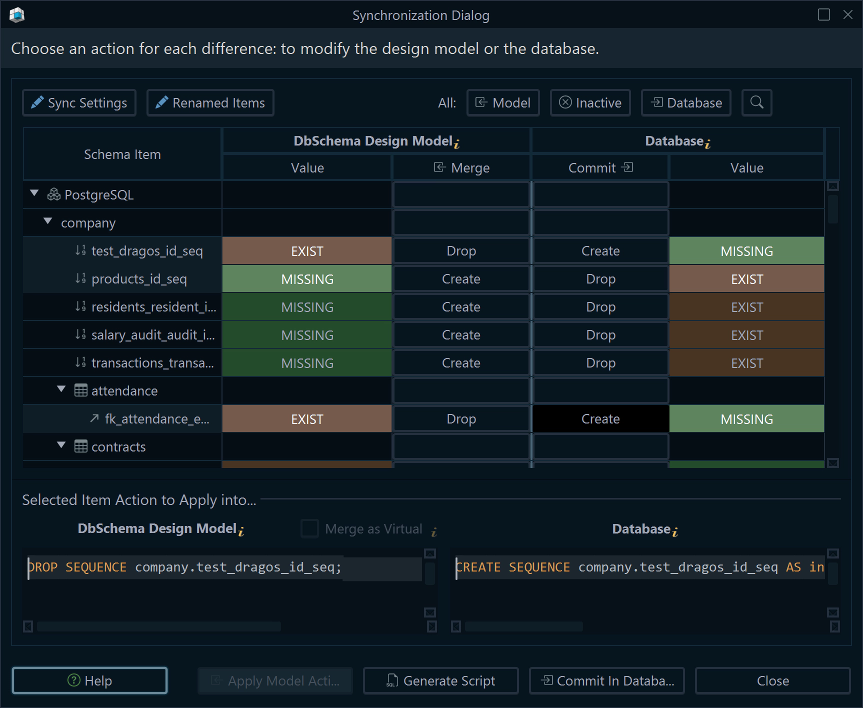Viewport: 863px width, 708px height.
Task: Collapse the attendance table node
Action: tap(61, 390)
